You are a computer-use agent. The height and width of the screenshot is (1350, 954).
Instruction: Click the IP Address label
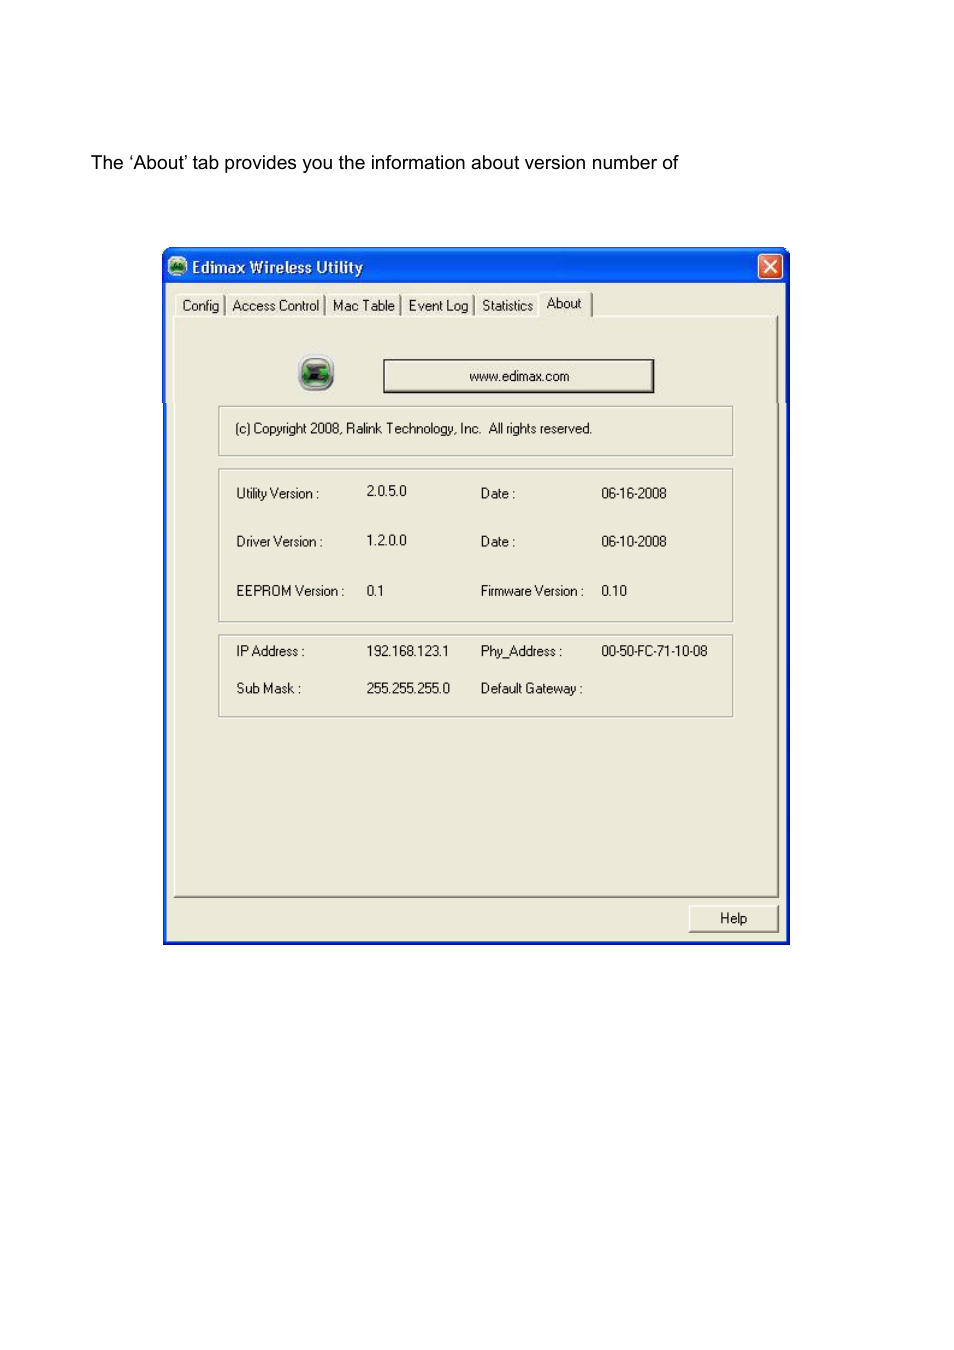[x=270, y=651]
